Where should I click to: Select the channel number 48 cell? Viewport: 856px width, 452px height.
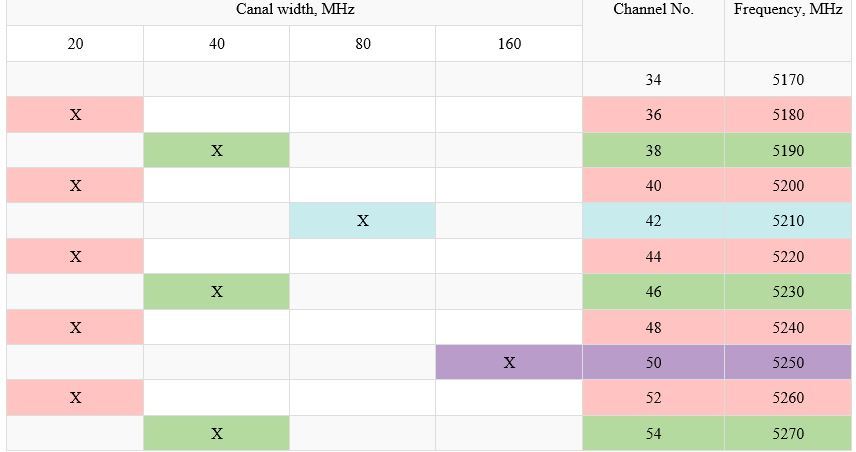coord(653,328)
